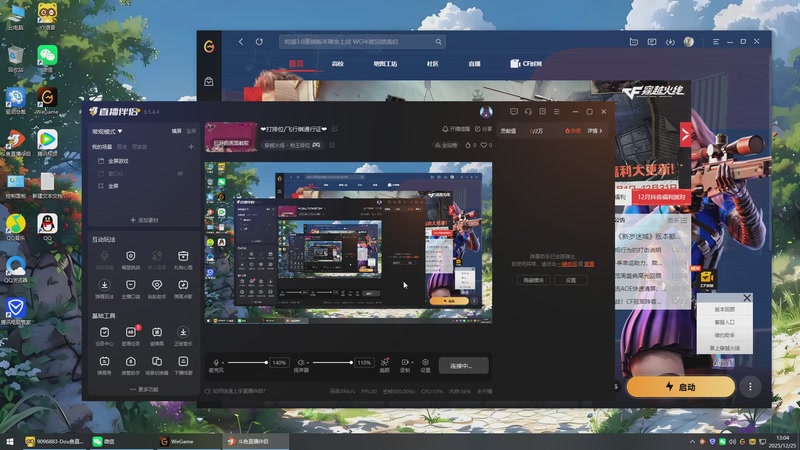Click the 录制 record icon
Image resolution: width=800 pixels, height=450 pixels.
tap(404, 362)
